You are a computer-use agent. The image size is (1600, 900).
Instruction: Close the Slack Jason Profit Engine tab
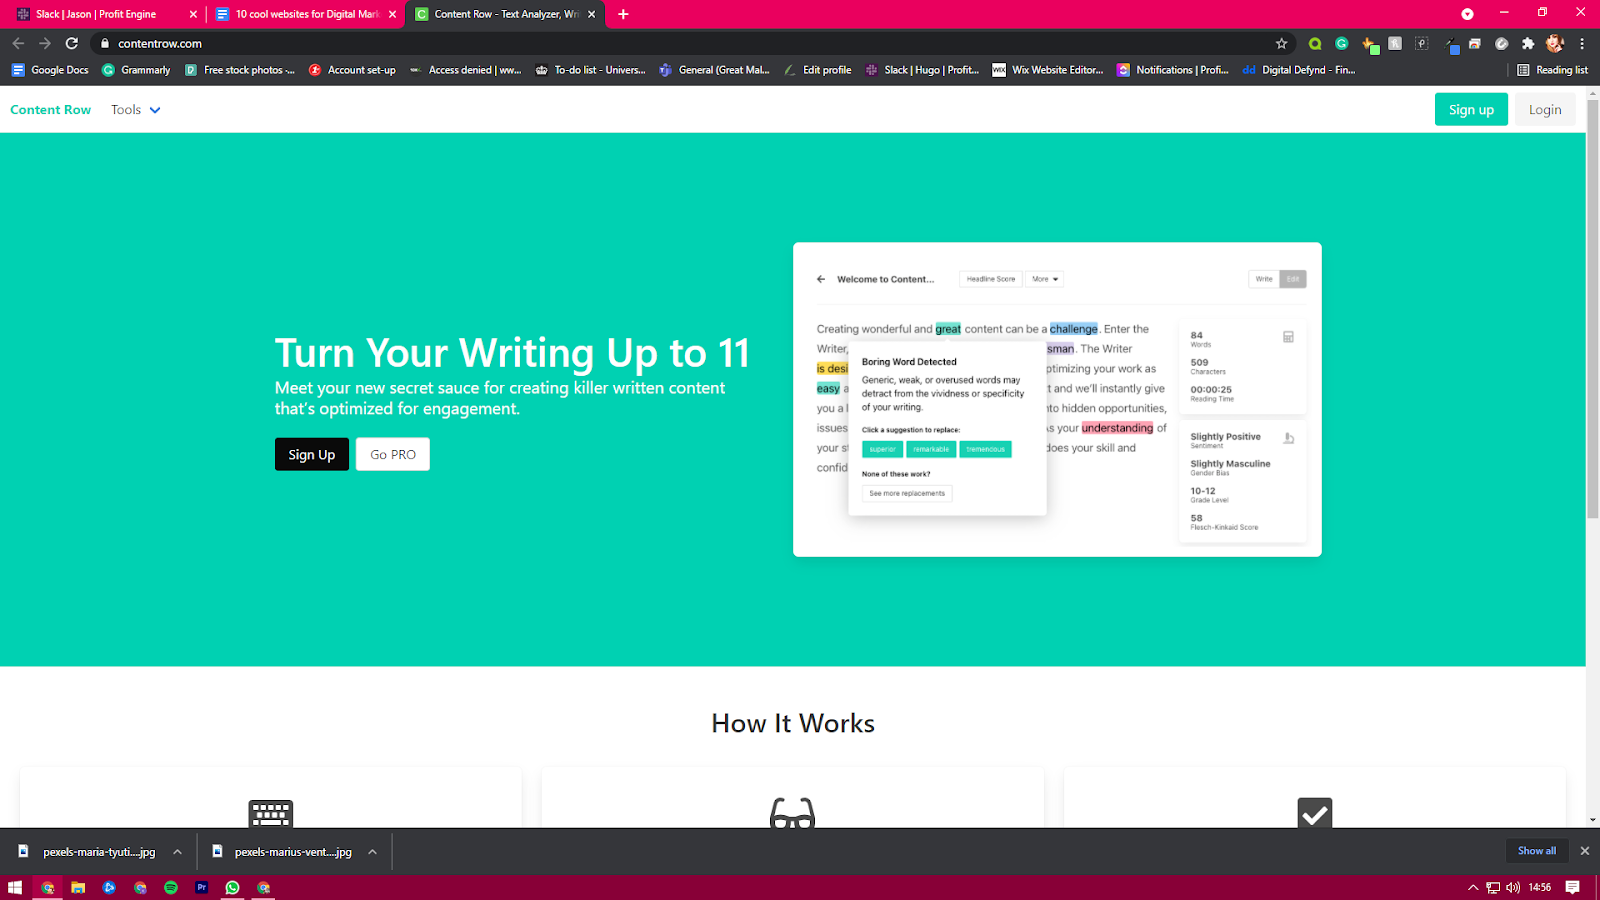coord(193,14)
